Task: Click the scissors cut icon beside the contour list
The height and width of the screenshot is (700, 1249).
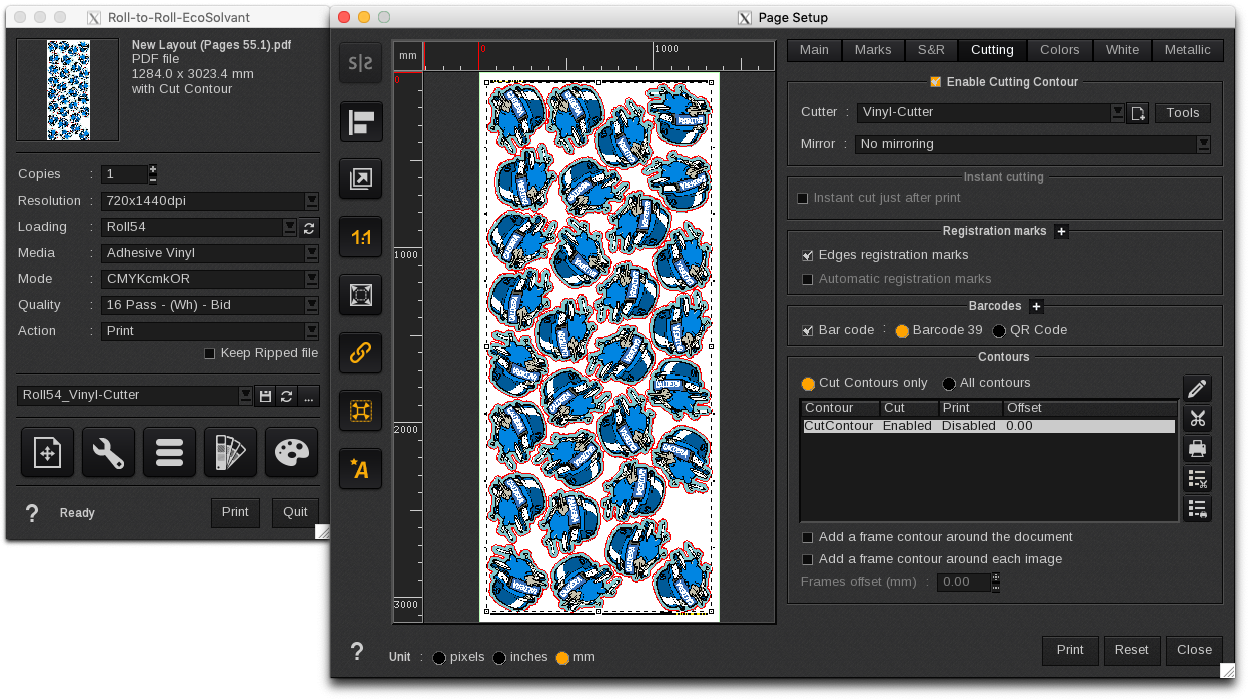Action: click(x=1197, y=418)
